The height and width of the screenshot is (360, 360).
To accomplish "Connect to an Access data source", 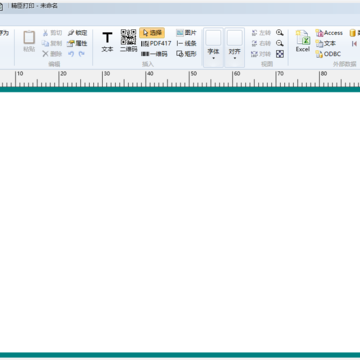I will click(329, 33).
